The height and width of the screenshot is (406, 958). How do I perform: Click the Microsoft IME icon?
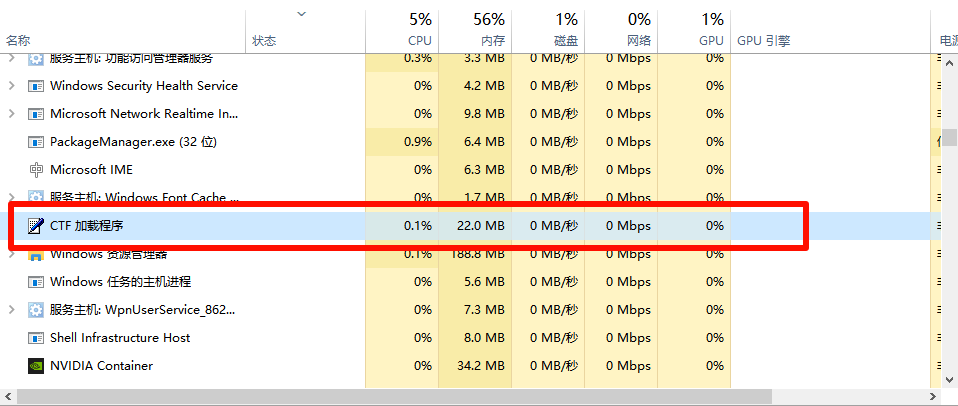(36, 170)
